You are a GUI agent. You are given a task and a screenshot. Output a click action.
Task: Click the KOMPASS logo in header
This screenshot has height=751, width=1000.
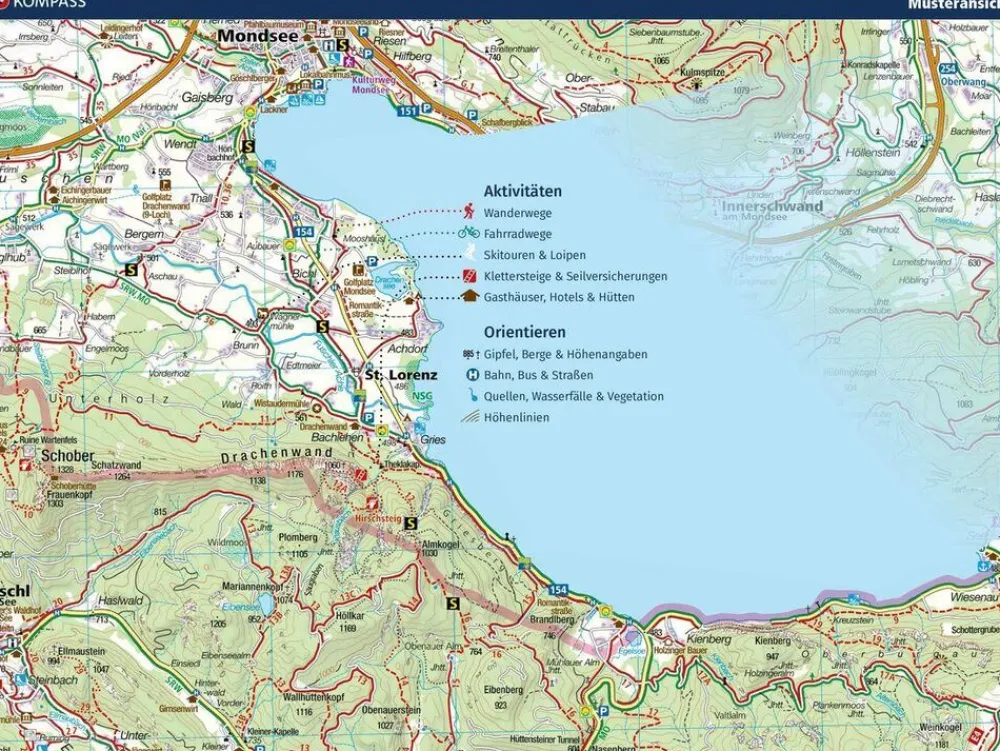[44, 4]
